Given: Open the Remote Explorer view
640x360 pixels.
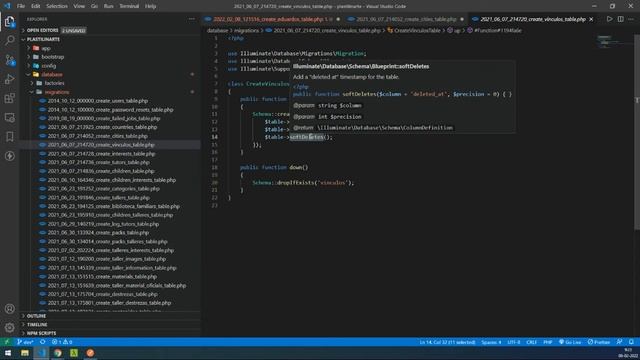Looking at the screenshot, I should click(x=9, y=118).
